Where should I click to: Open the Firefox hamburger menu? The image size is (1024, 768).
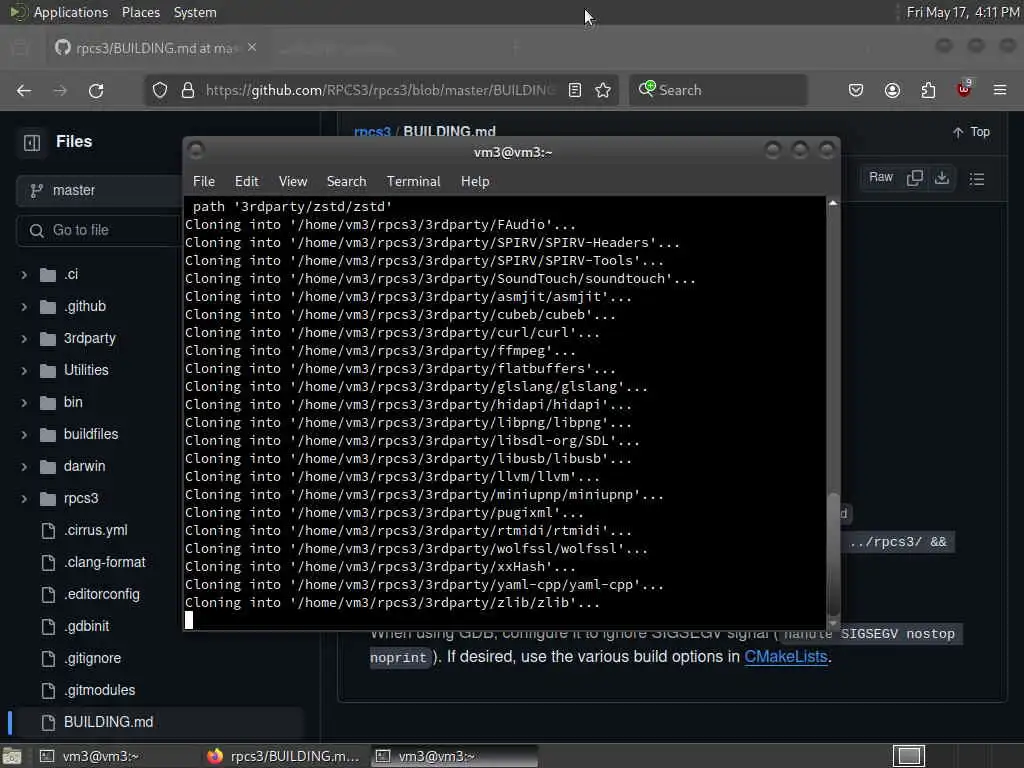tap(1000, 90)
